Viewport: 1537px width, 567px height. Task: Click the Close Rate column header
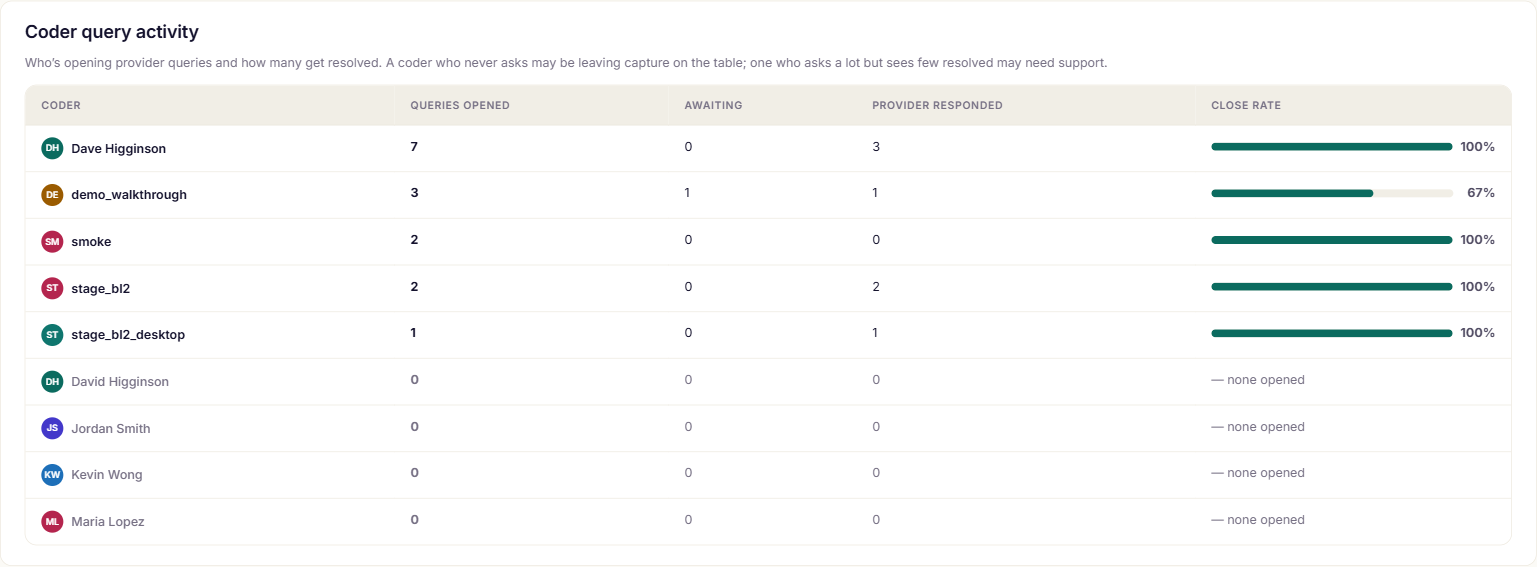(x=1246, y=105)
